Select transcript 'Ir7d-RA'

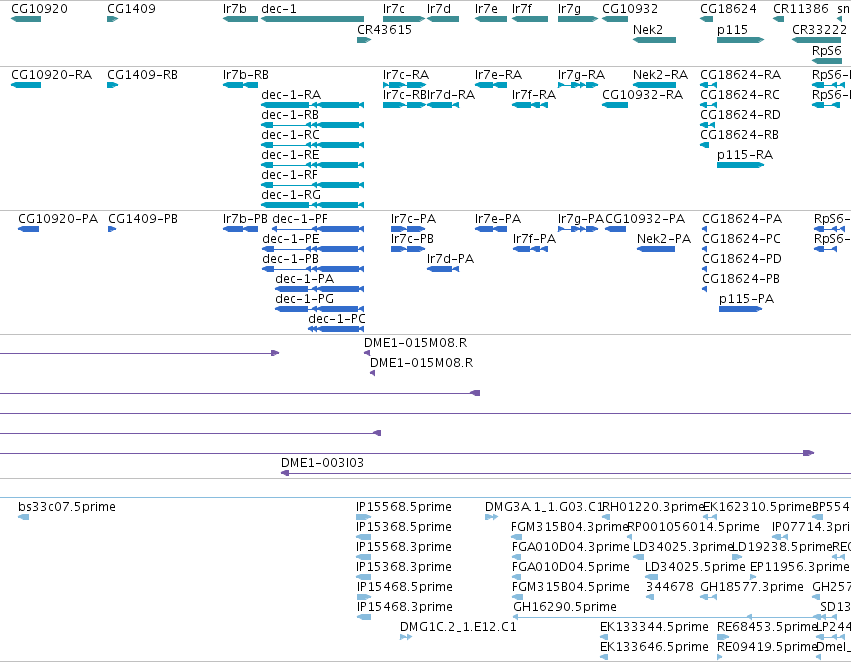tap(451, 95)
